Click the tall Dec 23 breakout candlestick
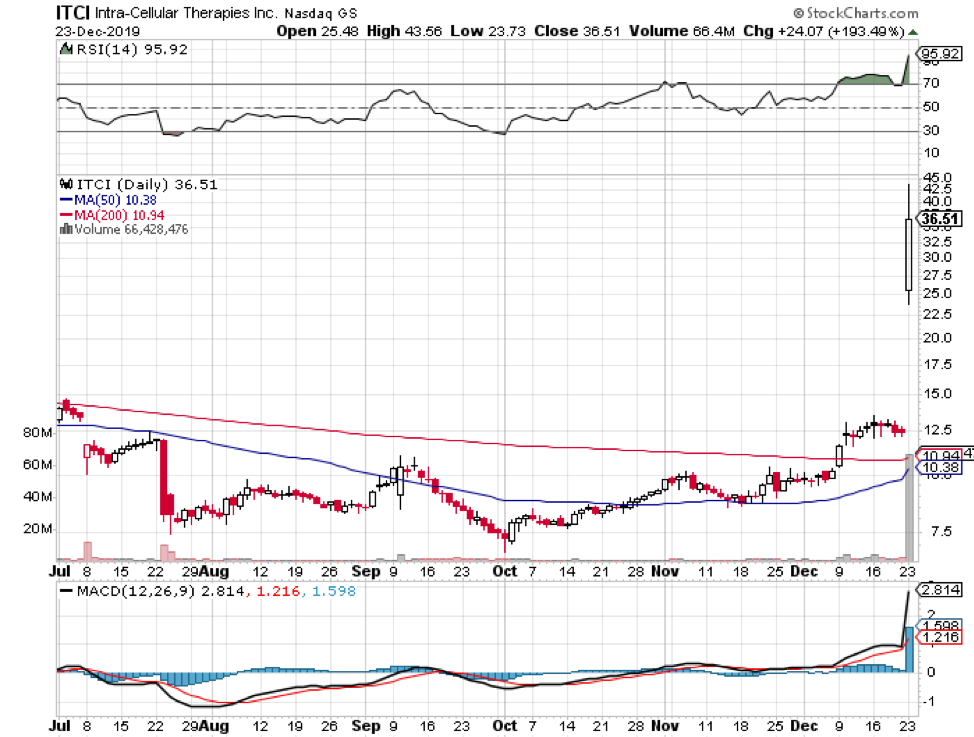The height and width of the screenshot is (737, 974). [908, 255]
